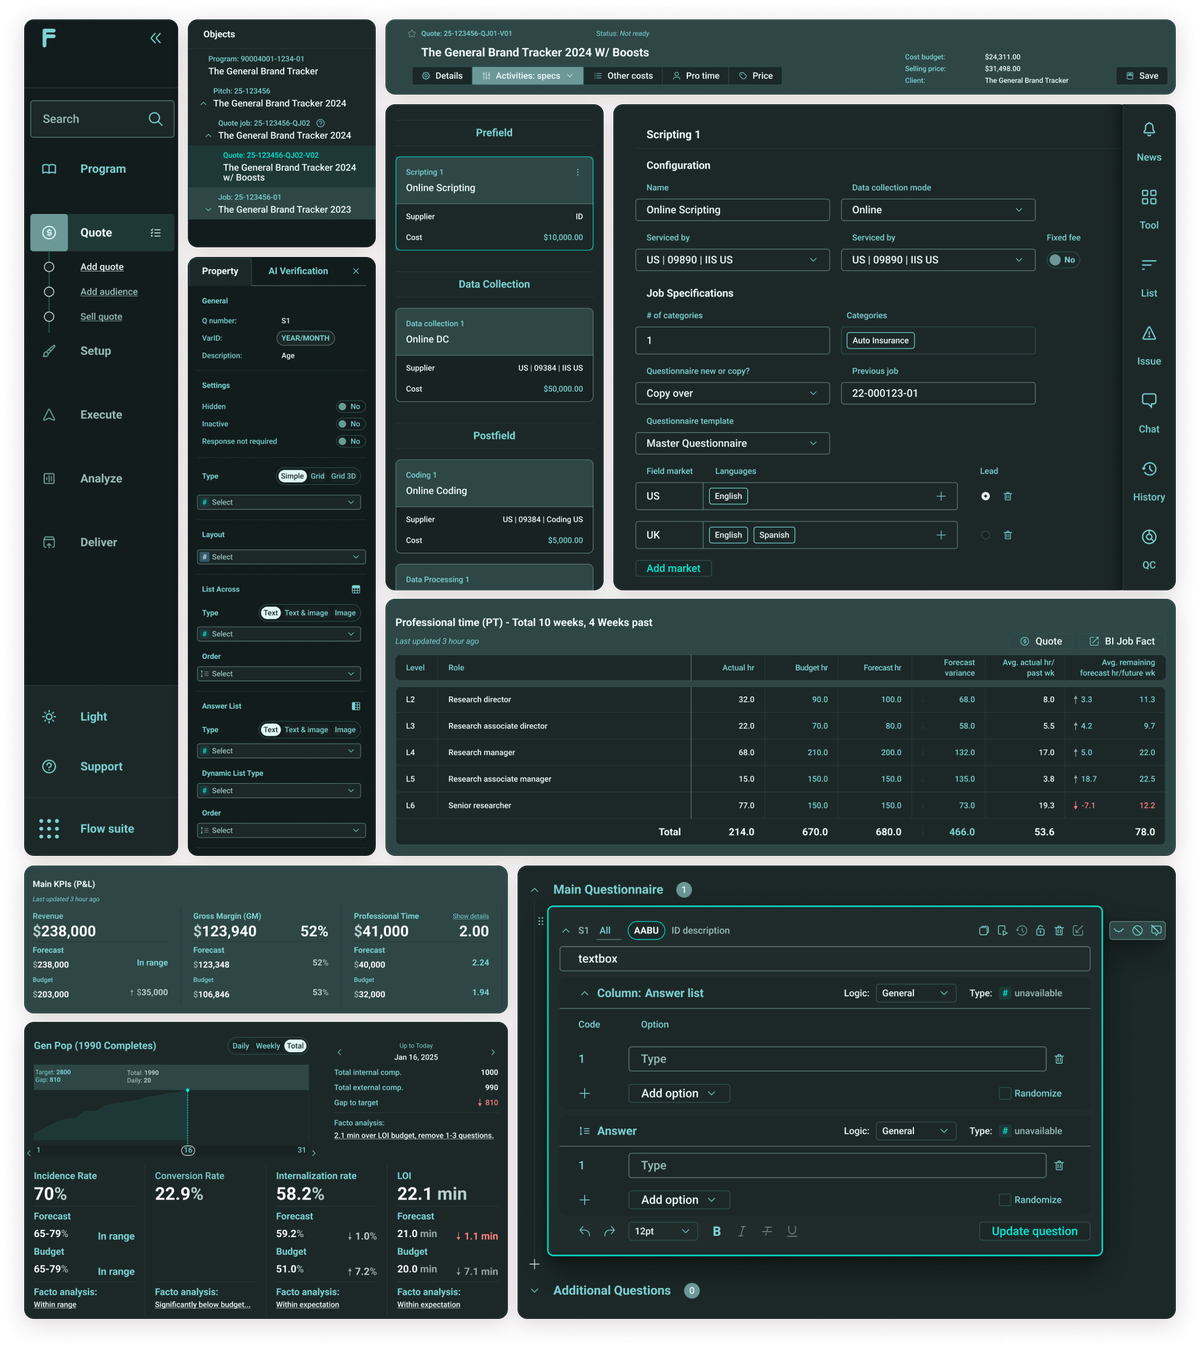Open the Dynamic List Type dropdown
1200x1348 pixels.
click(x=281, y=791)
